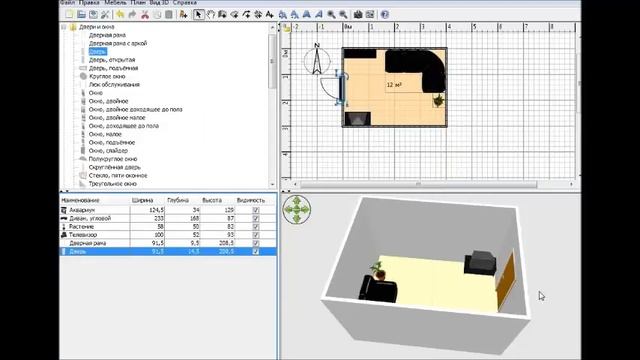The width and height of the screenshot is (640, 360).
Task: Open the Файл menu
Action: (x=67, y=2)
